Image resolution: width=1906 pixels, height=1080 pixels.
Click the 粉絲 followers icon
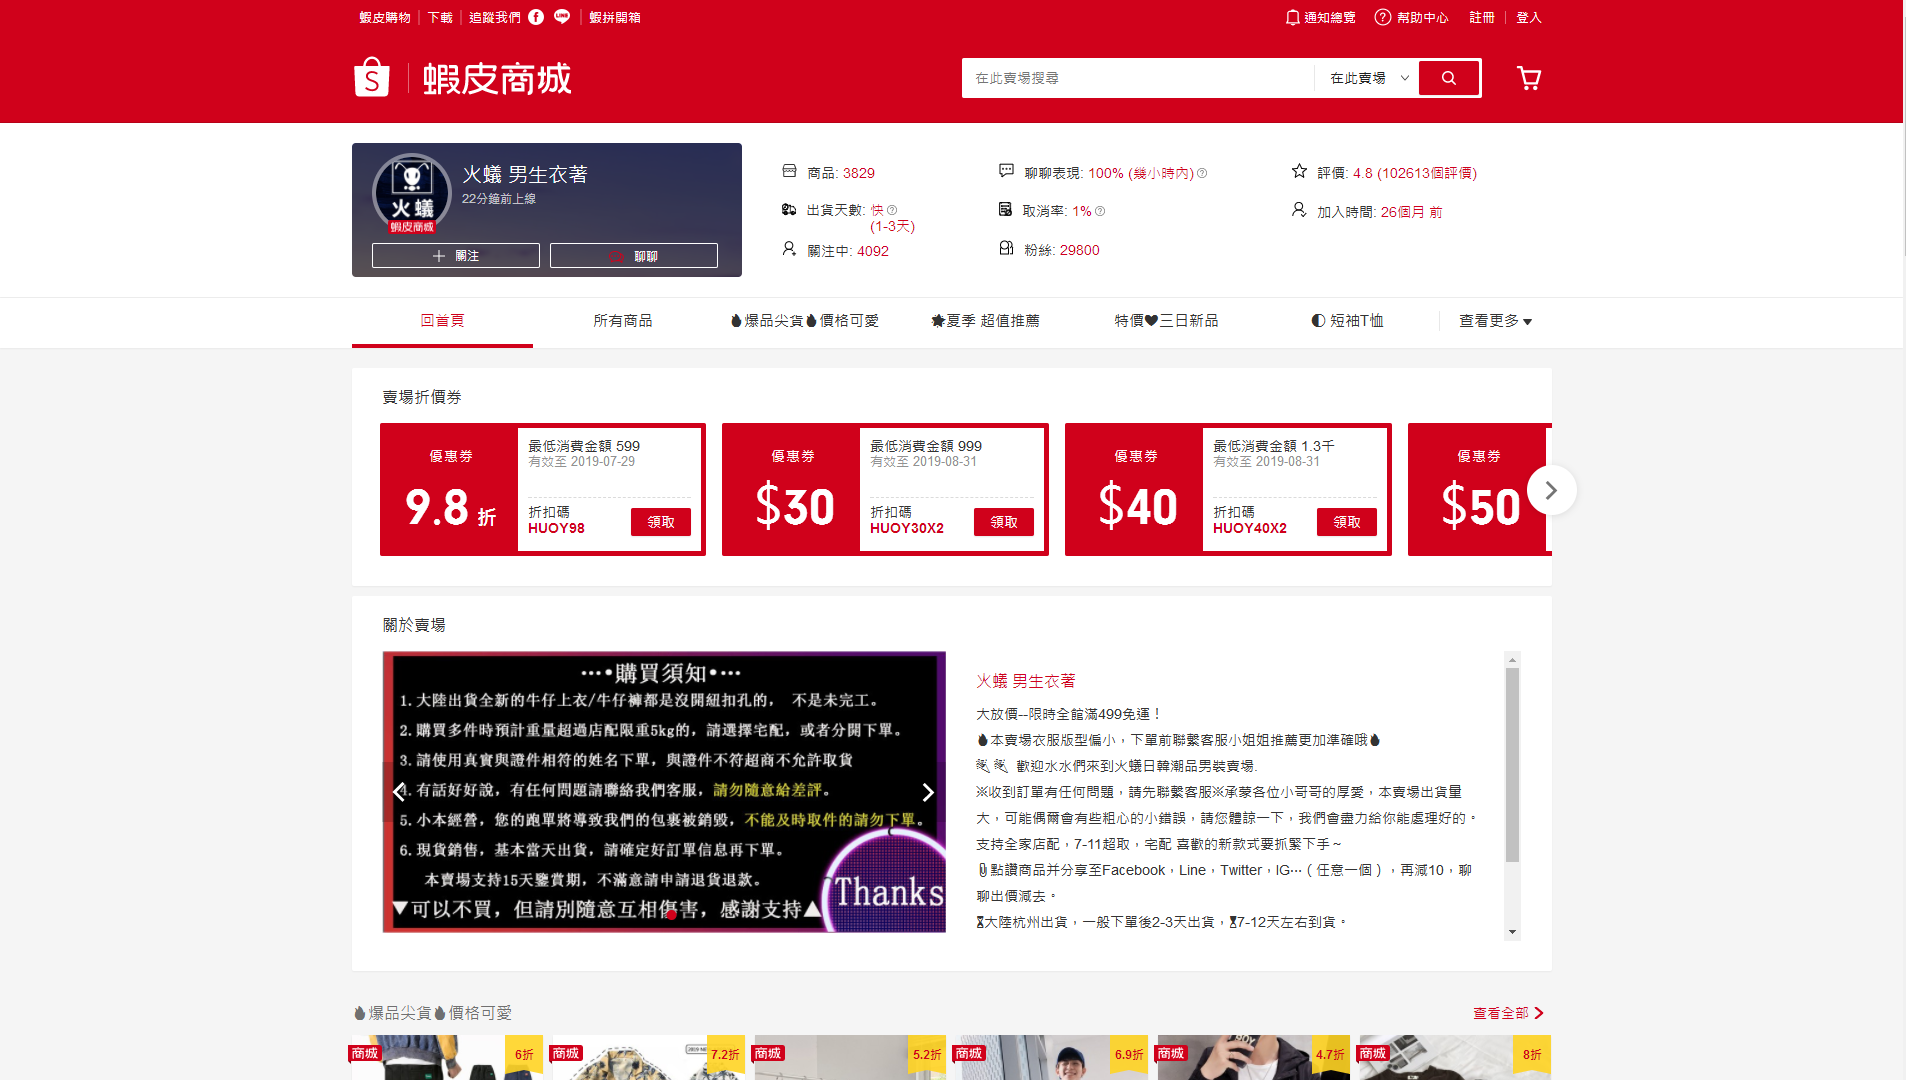(x=1006, y=248)
